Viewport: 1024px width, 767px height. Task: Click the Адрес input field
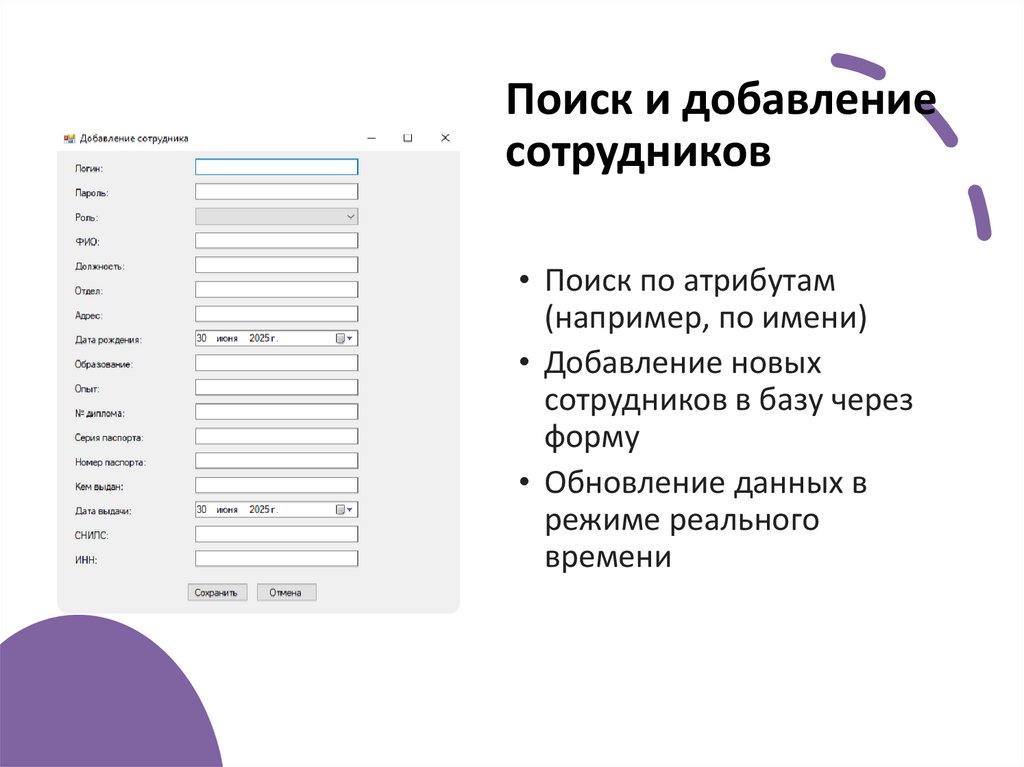pyautogui.click(x=276, y=314)
